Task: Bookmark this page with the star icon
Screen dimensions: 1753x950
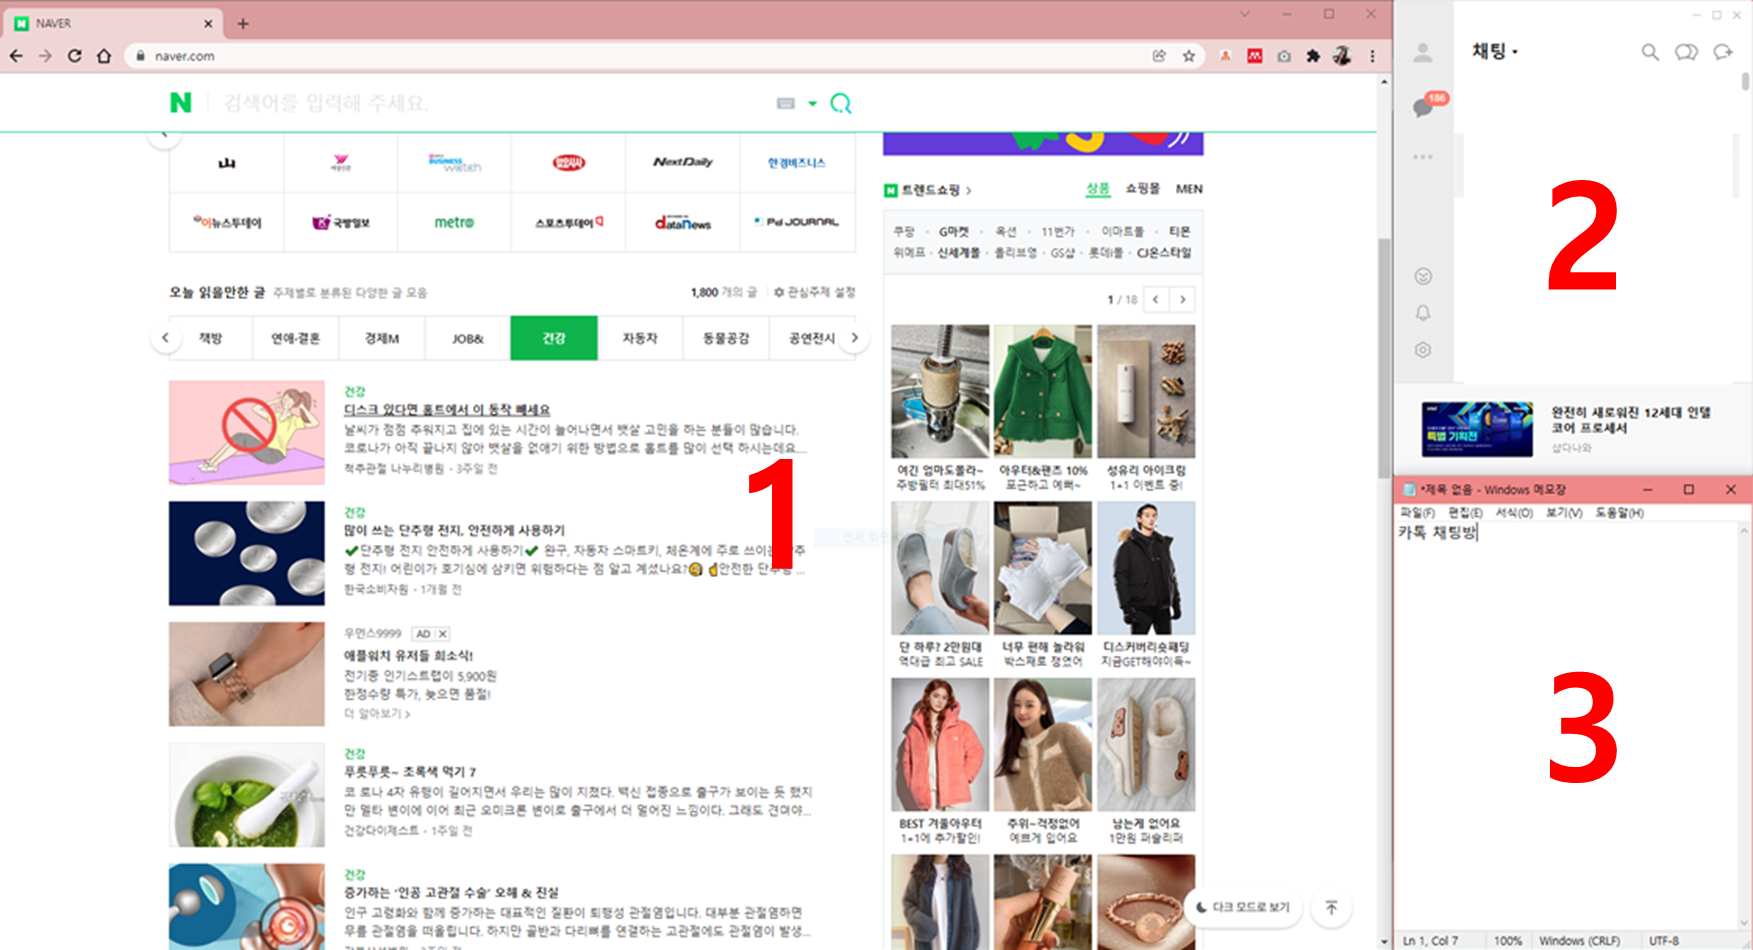Action: tap(1189, 56)
